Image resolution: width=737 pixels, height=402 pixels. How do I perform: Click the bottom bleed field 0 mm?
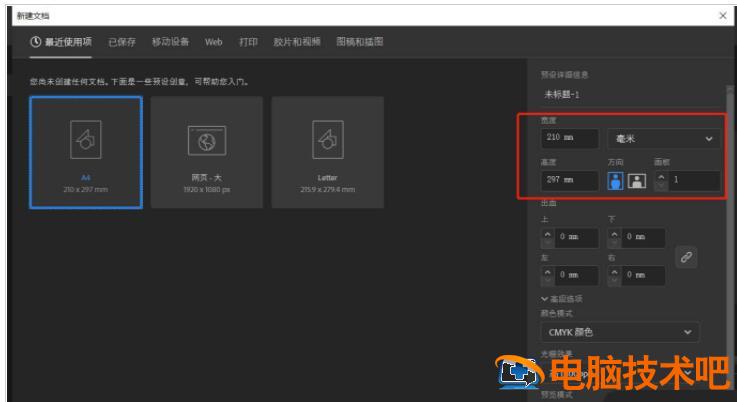pyautogui.click(x=643, y=237)
